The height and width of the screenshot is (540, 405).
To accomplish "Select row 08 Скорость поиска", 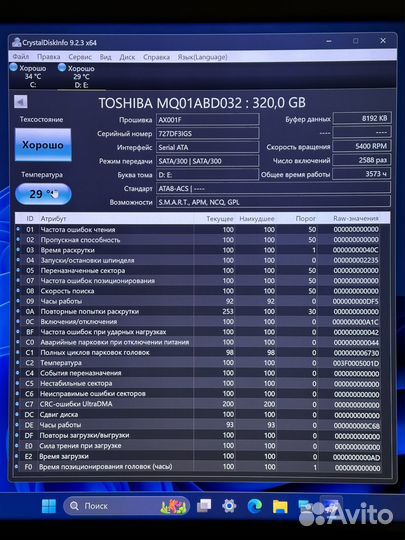I will (198, 291).
